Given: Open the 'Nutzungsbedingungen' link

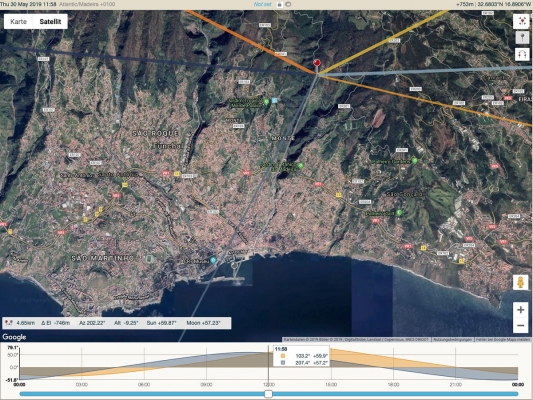Looking at the screenshot, I should tap(453, 340).
